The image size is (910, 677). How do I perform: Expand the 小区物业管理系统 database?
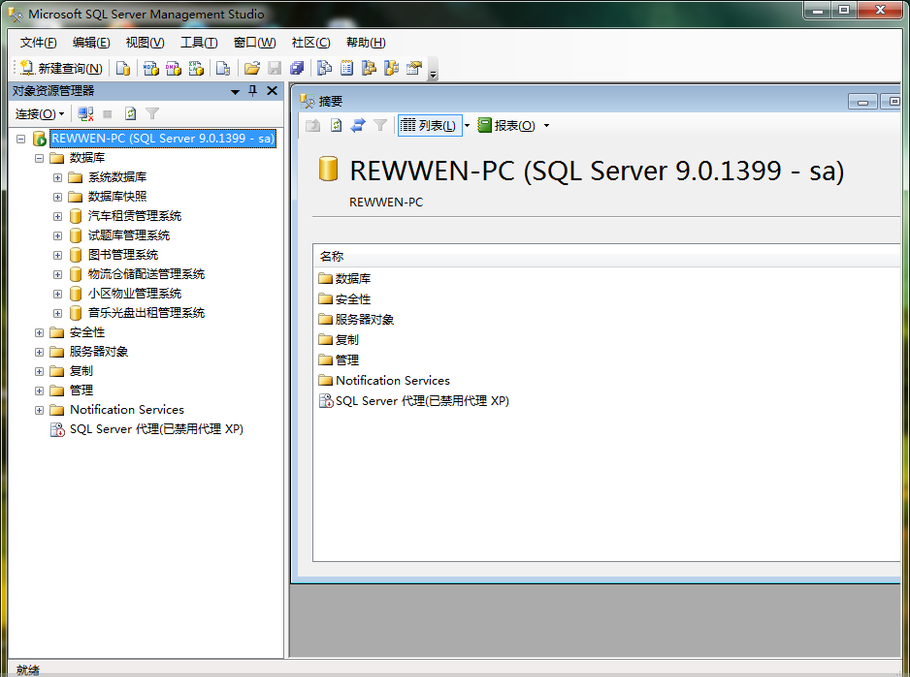[x=57, y=294]
